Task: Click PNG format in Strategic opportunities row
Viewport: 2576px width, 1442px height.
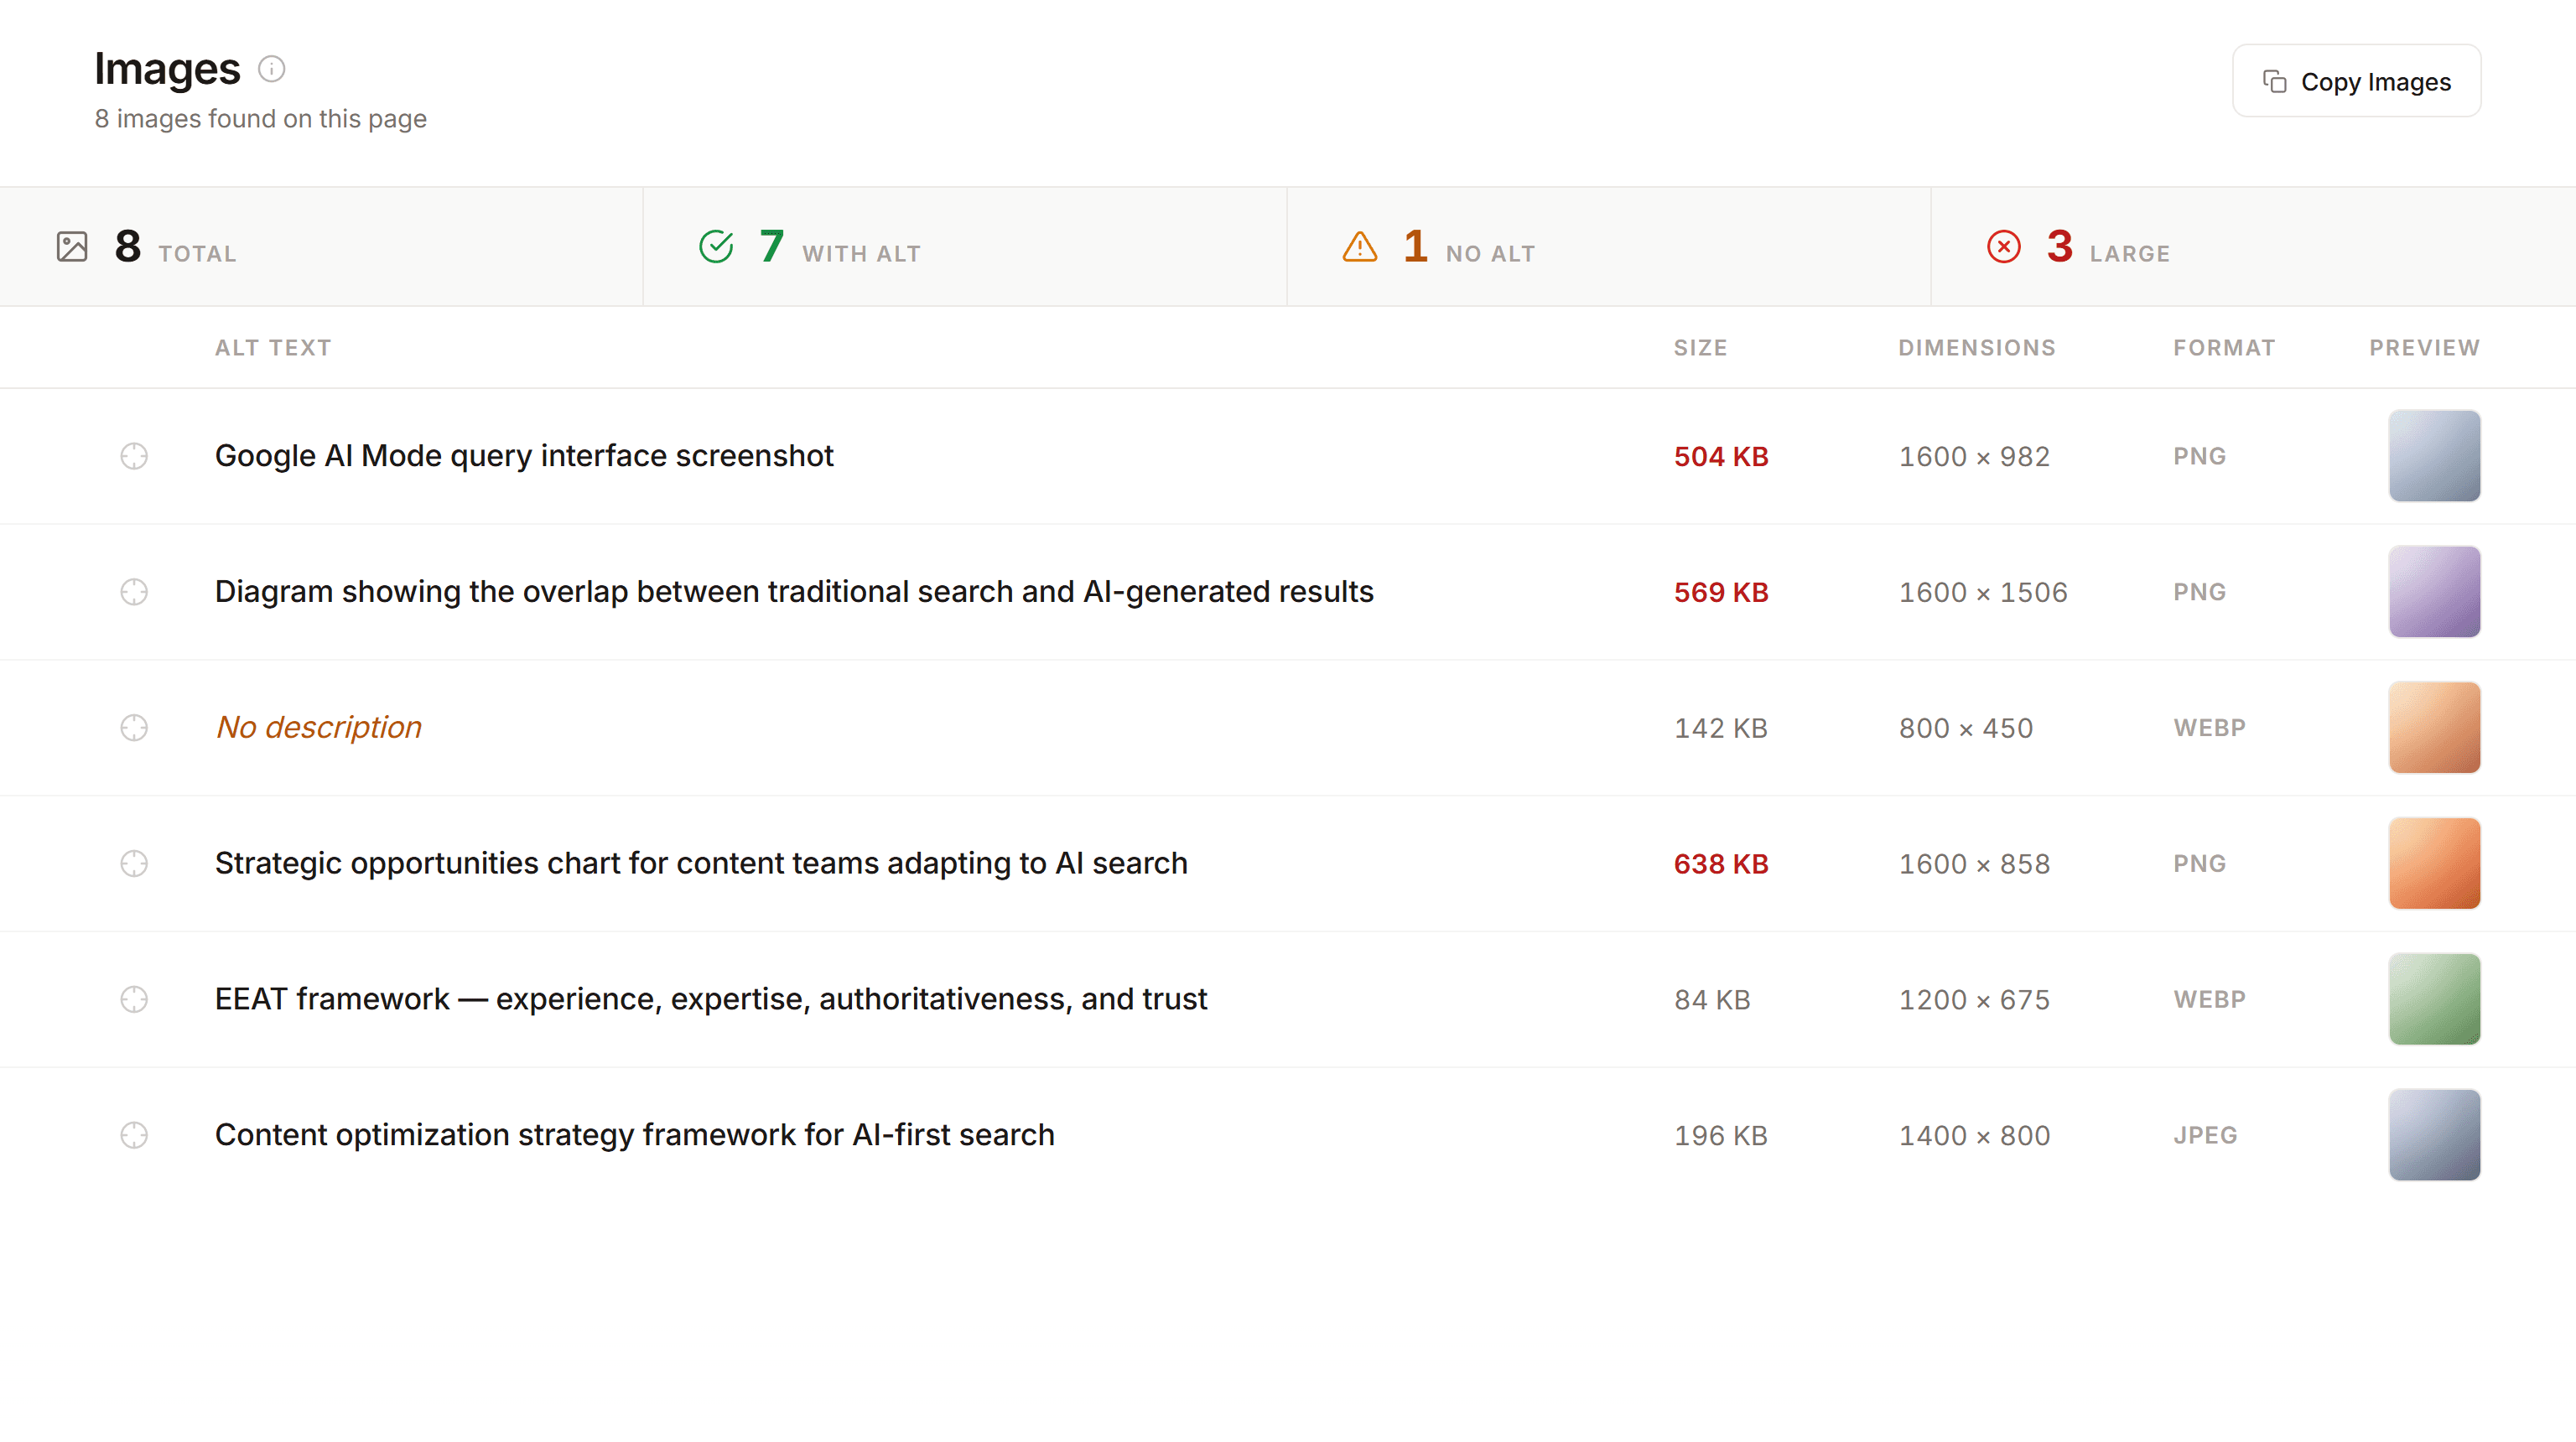Action: pyautogui.click(x=2199, y=864)
